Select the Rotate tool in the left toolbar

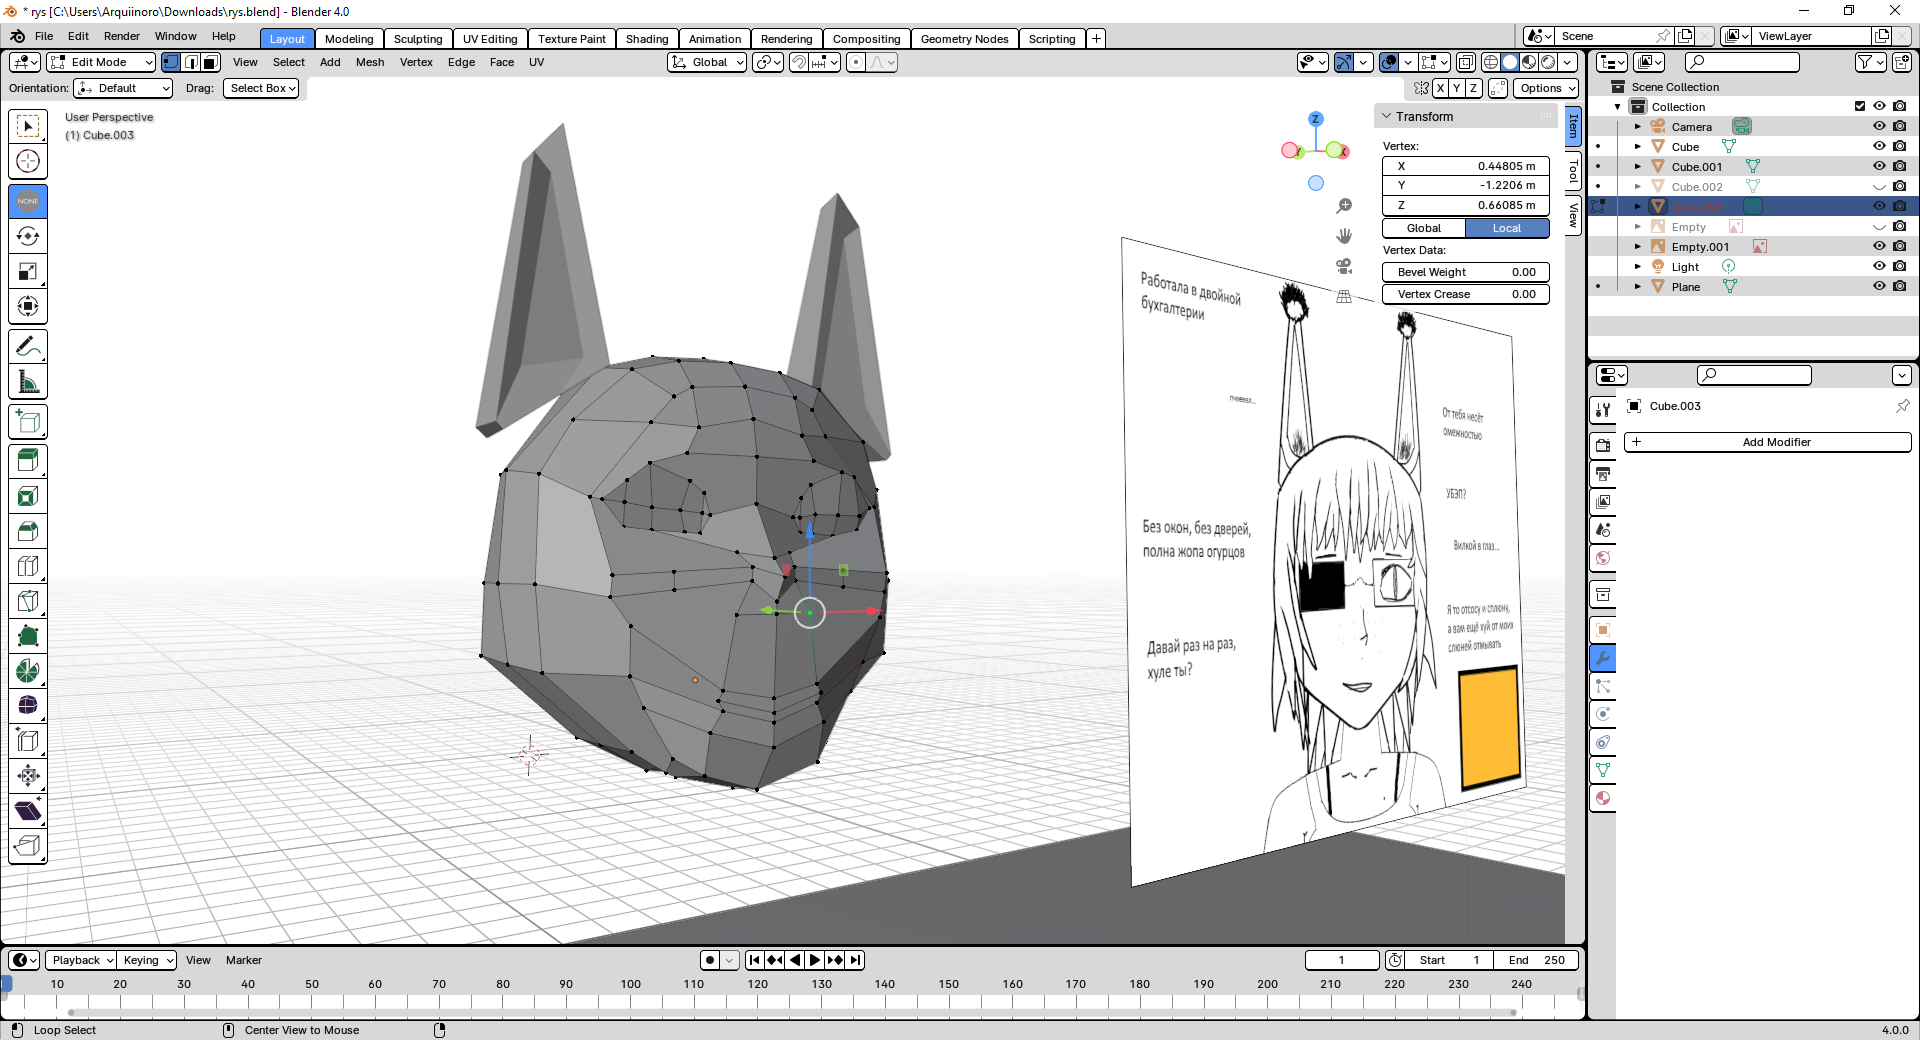pyautogui.click(x=28, y=236)
